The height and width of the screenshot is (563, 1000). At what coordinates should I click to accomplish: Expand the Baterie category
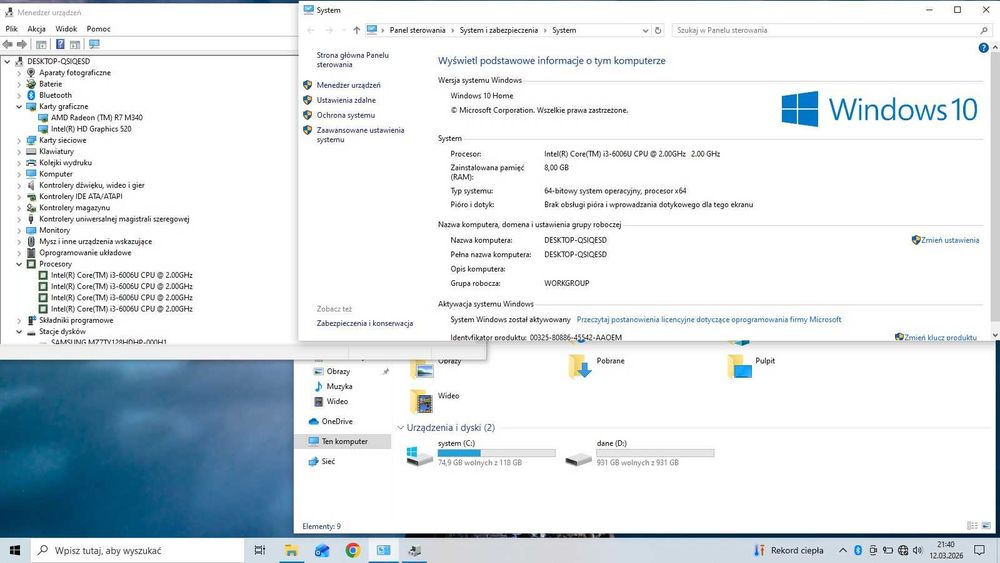click(x=19, y=84)
